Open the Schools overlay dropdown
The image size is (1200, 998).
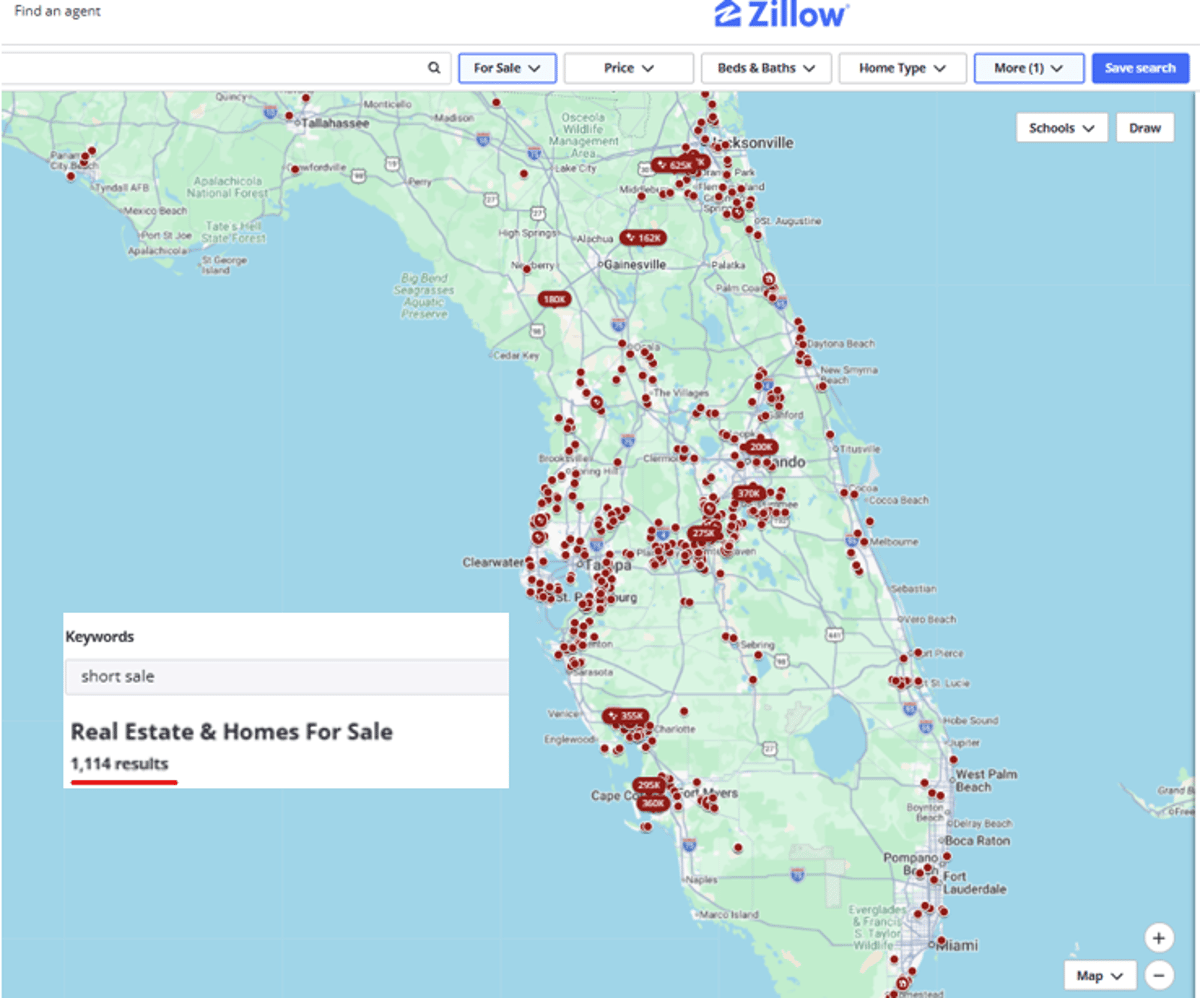[x=1061, y=127]
